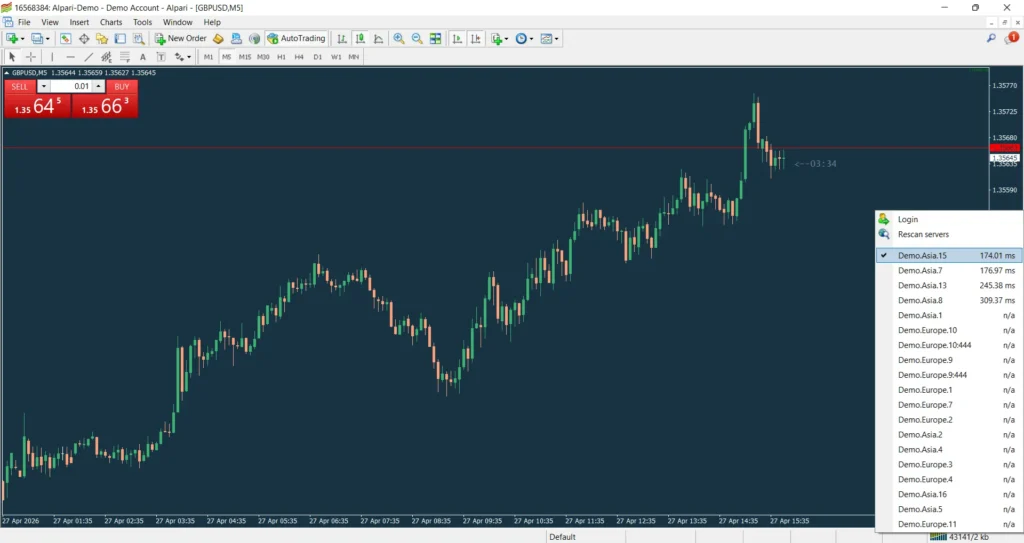
Task: Select the Trendline drawing tool
Action: pyautogui.click(x=89, y=57)
